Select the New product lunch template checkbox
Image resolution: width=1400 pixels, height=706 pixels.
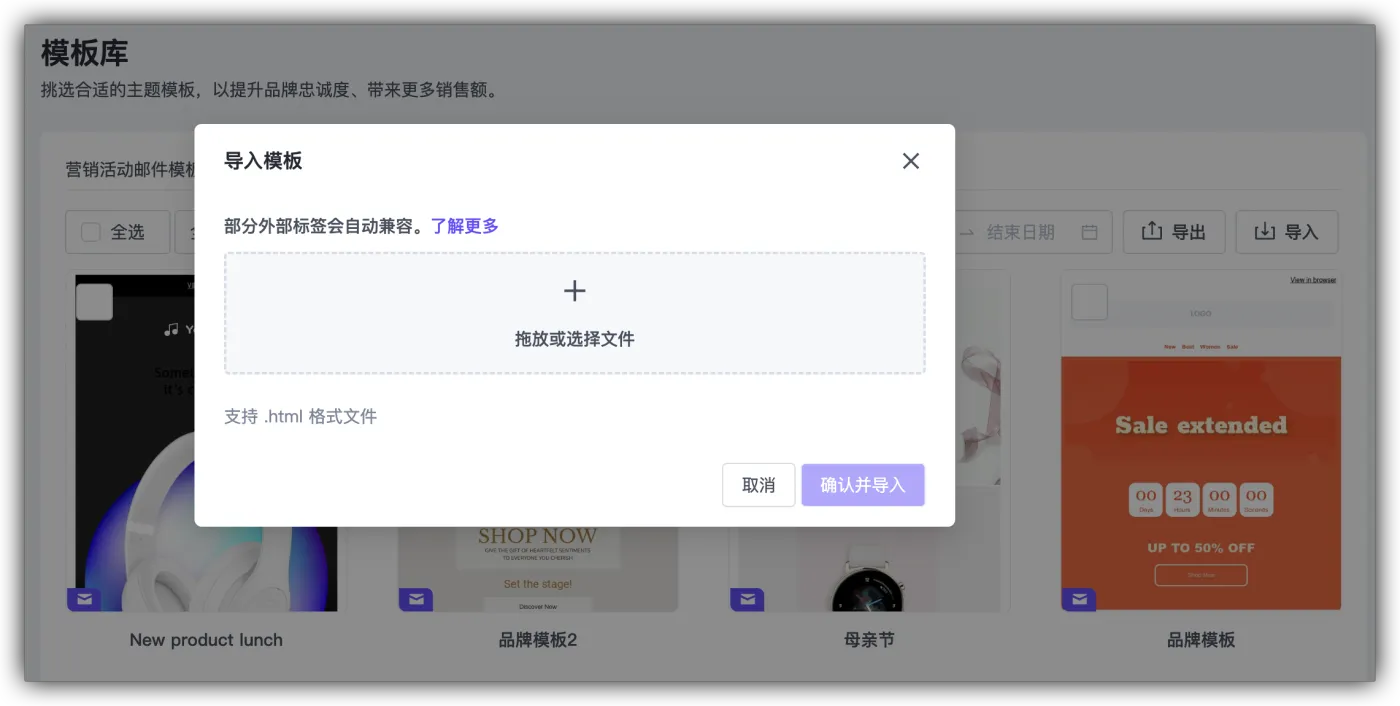pos(94,302)
